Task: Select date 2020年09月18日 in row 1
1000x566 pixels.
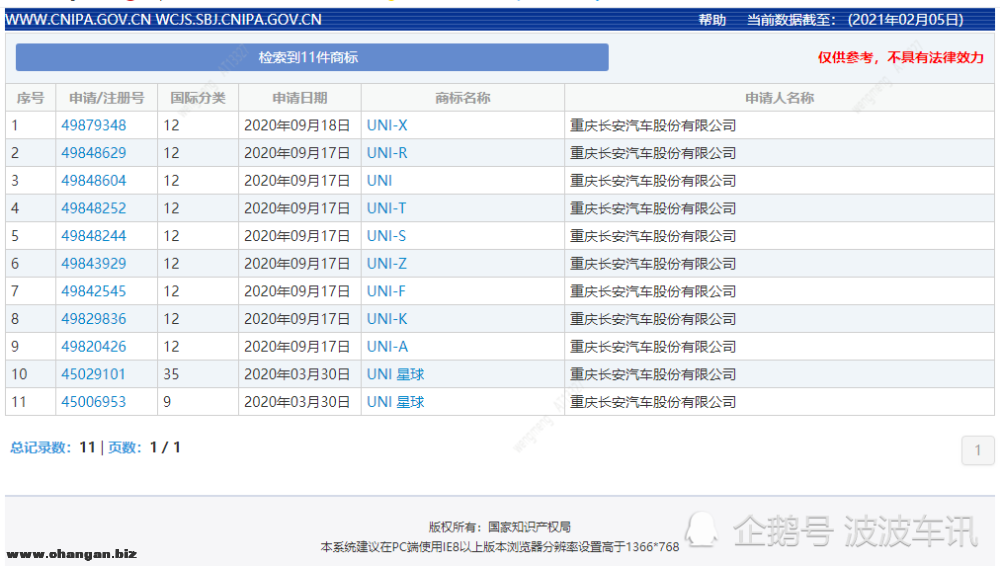Action: pos(297,126)
